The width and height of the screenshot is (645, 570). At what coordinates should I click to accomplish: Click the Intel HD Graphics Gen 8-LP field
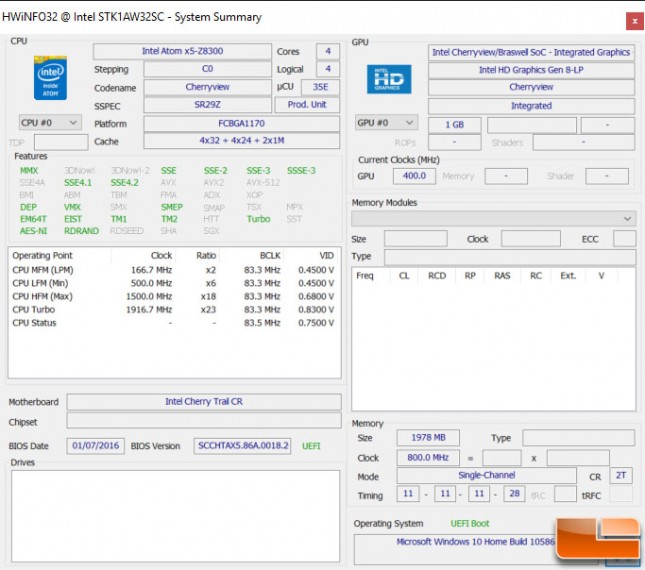click(531, 70)
